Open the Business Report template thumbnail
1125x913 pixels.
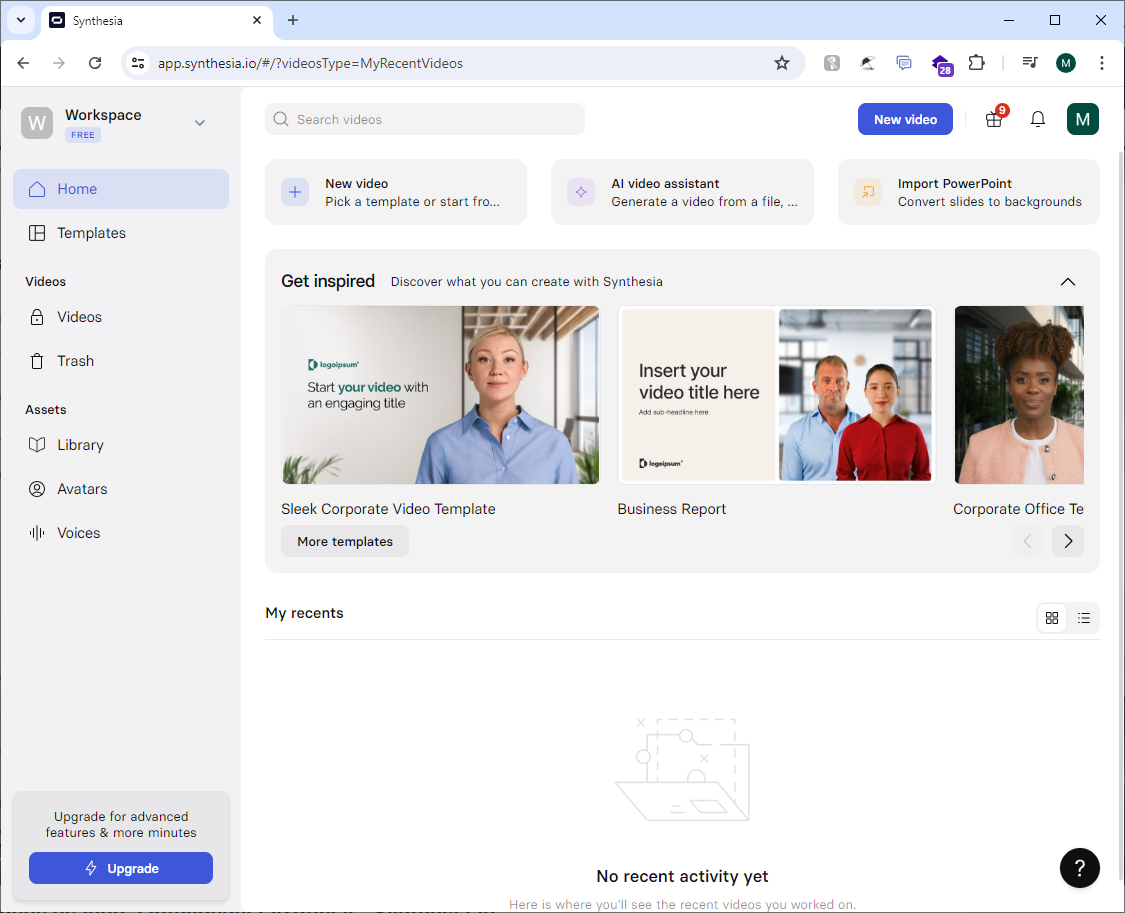tap(776, 395)
